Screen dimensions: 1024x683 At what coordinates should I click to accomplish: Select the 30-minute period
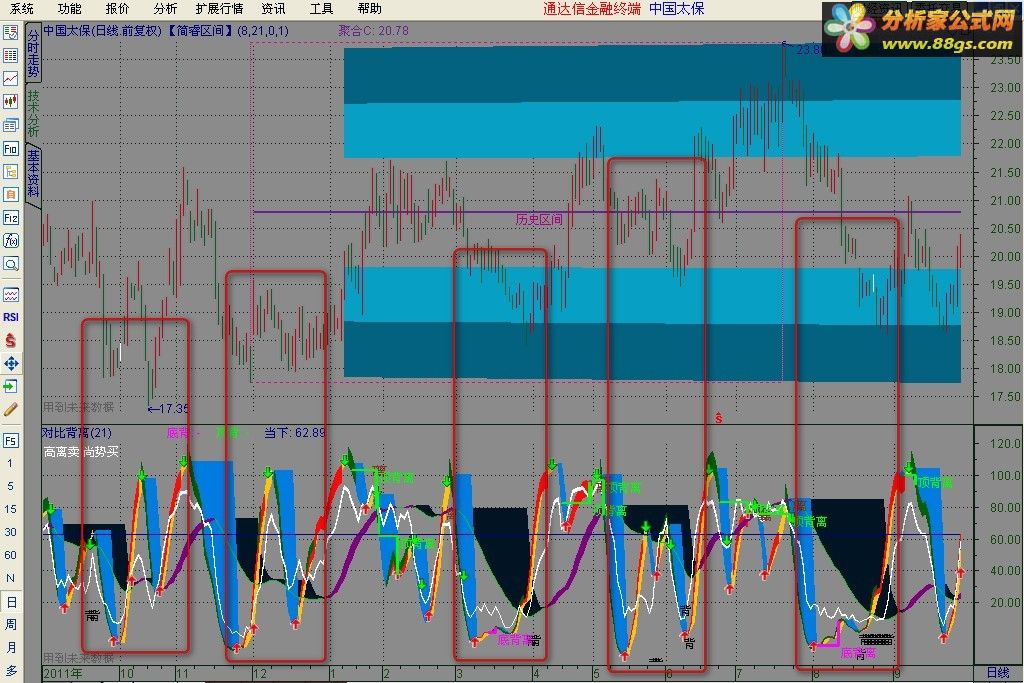(x=10, y=532)
